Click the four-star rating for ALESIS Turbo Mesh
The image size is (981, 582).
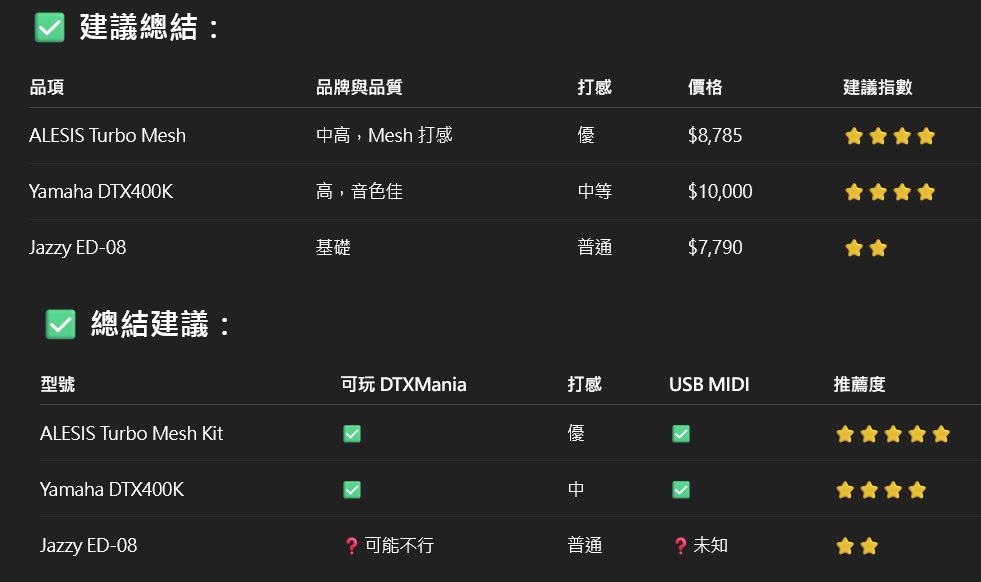[x=890, y=136]
